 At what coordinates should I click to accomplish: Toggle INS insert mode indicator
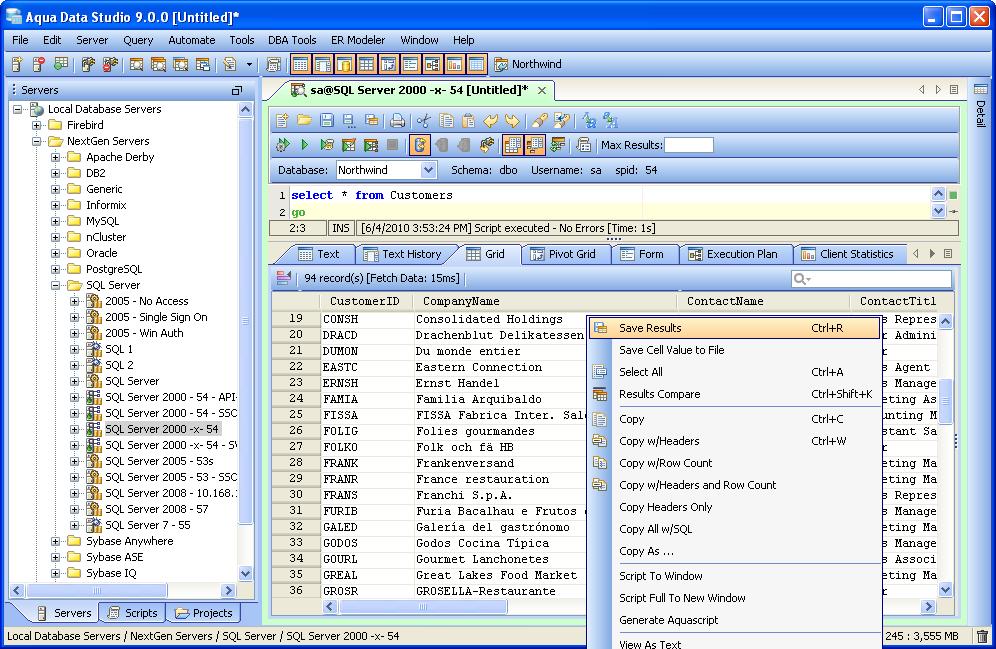pos(342,228)
